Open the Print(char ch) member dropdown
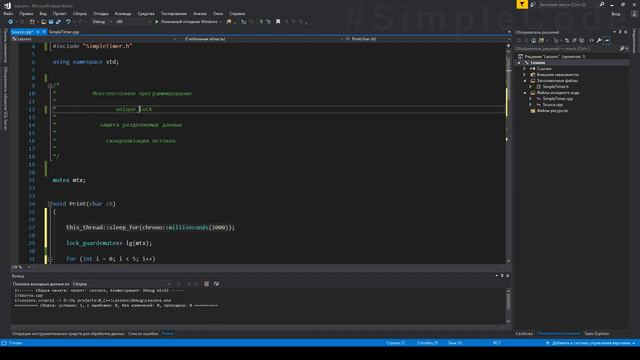Image resolution: width=640 pixels, height=360 pixels. coord(427,39)
